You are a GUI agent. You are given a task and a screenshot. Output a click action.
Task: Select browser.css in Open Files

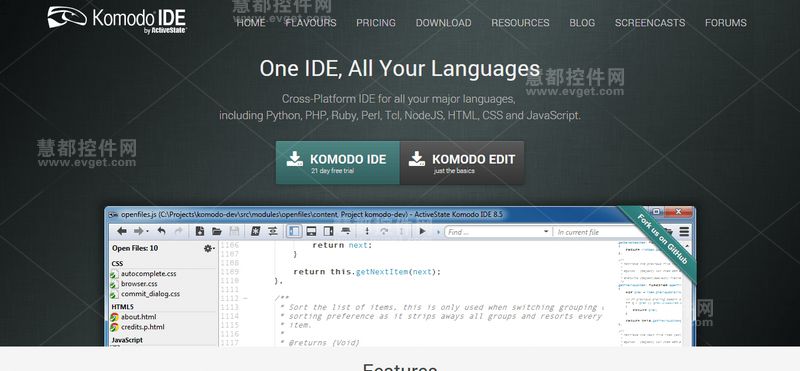[x=134, y=284]
